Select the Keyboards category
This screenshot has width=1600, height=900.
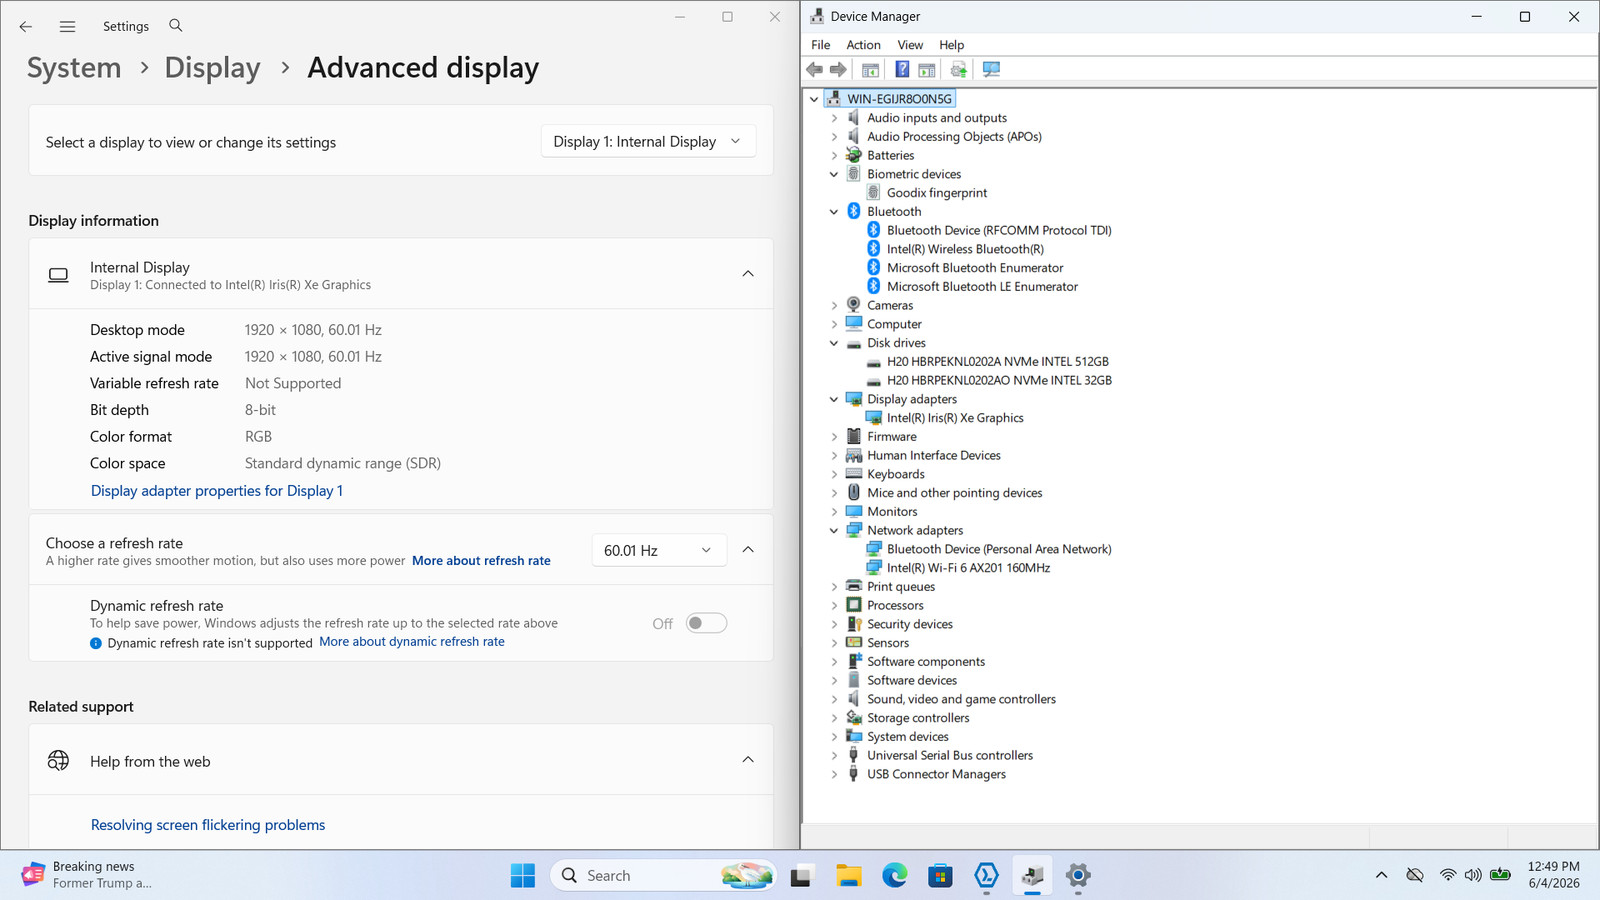(895, 475)
